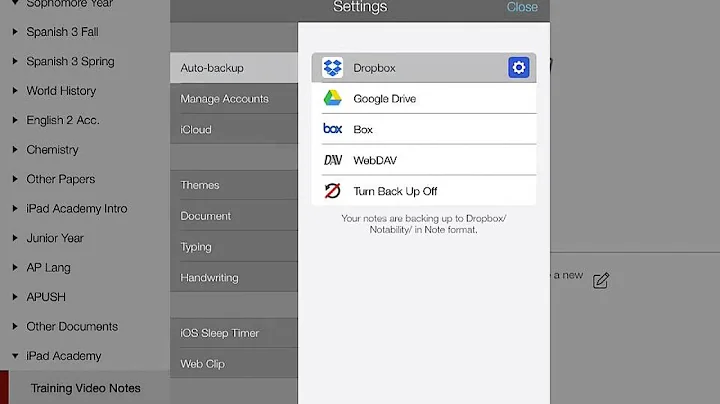Expand the Chemistry folder triangle
The width and height of the screenshot is (720, 404).
15,149
